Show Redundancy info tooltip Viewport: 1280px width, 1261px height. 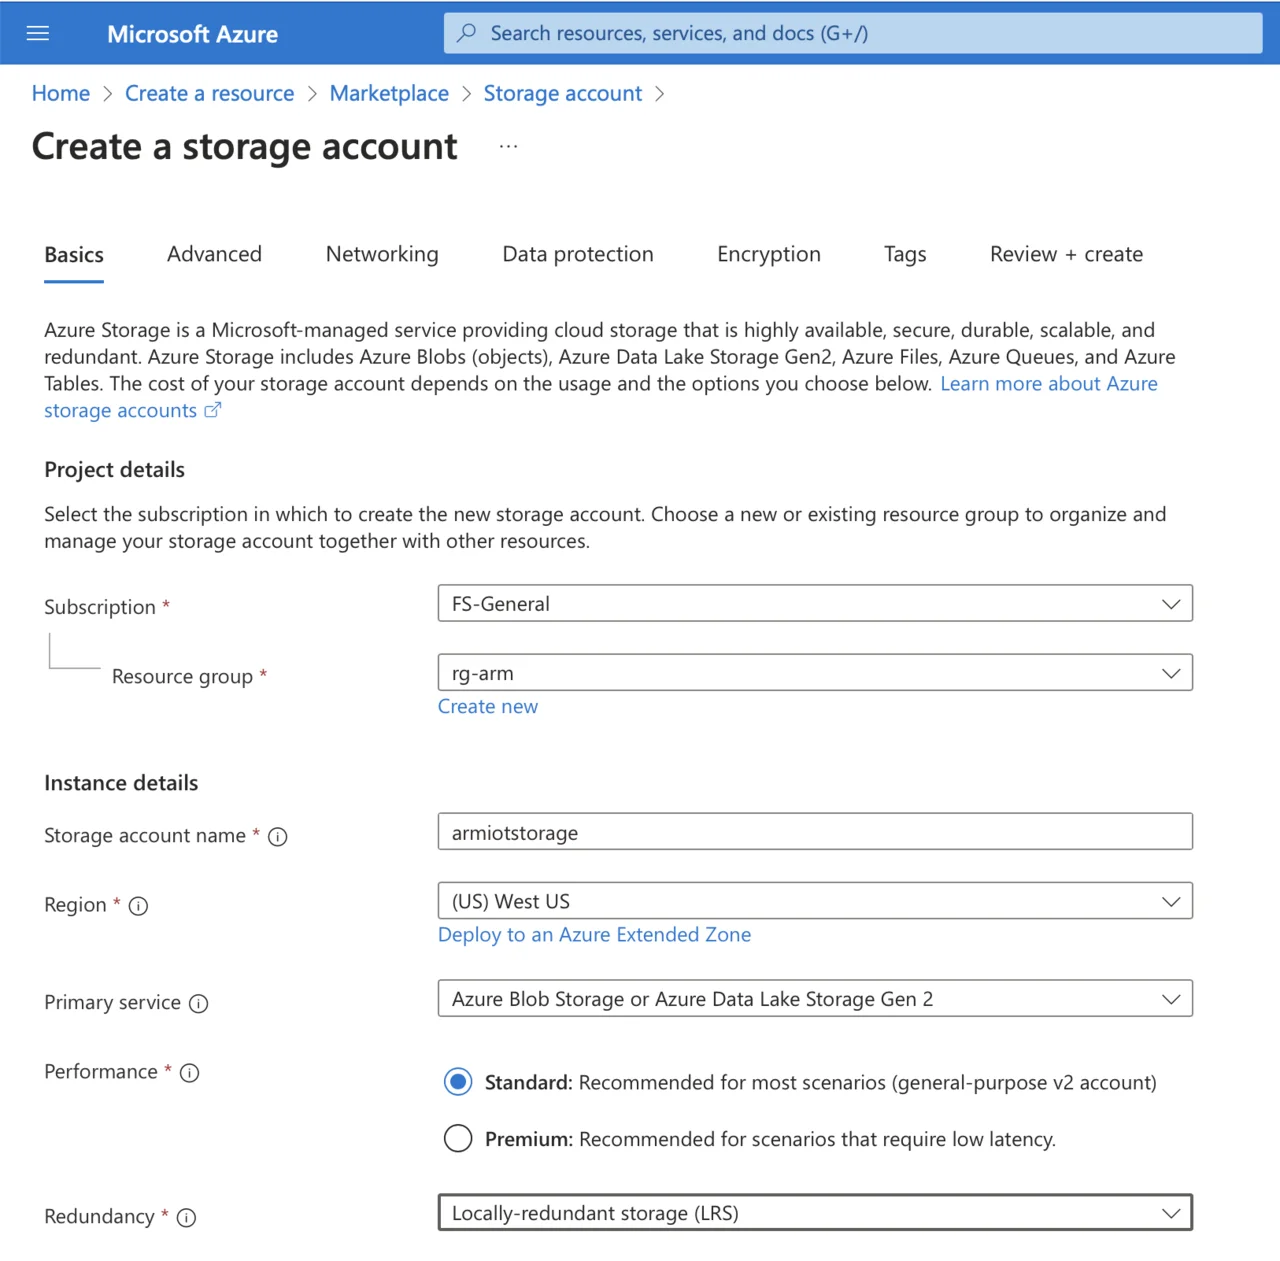click(x=187, y=1218)
